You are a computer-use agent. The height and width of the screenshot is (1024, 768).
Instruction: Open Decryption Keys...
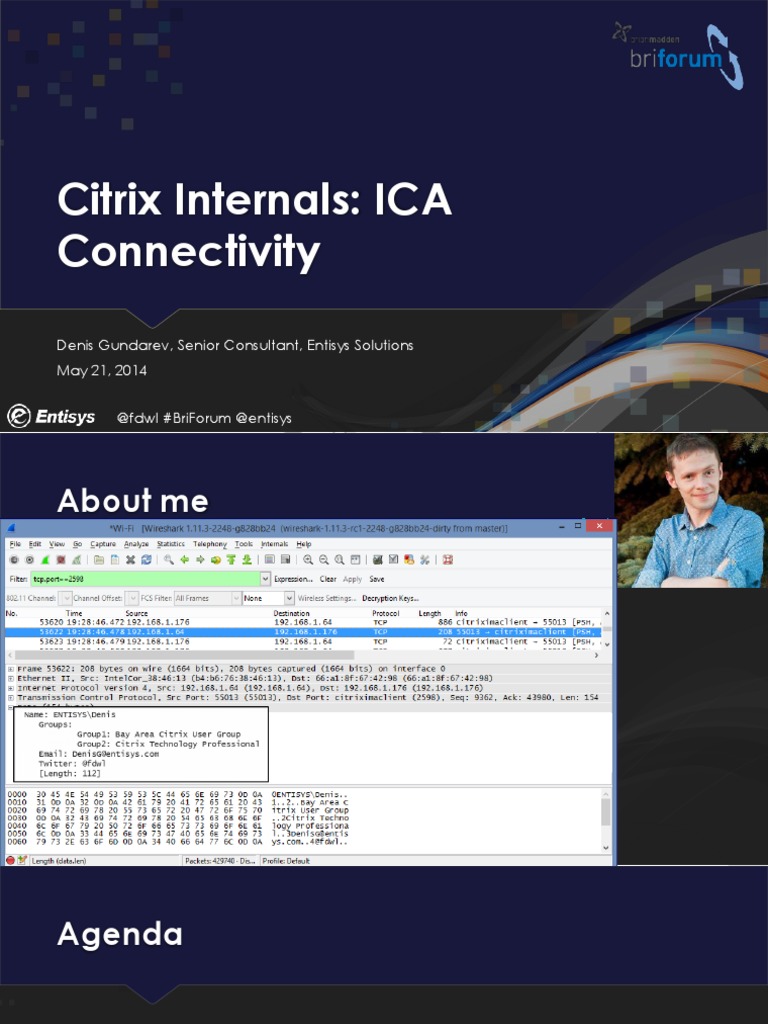click(390, 598)
